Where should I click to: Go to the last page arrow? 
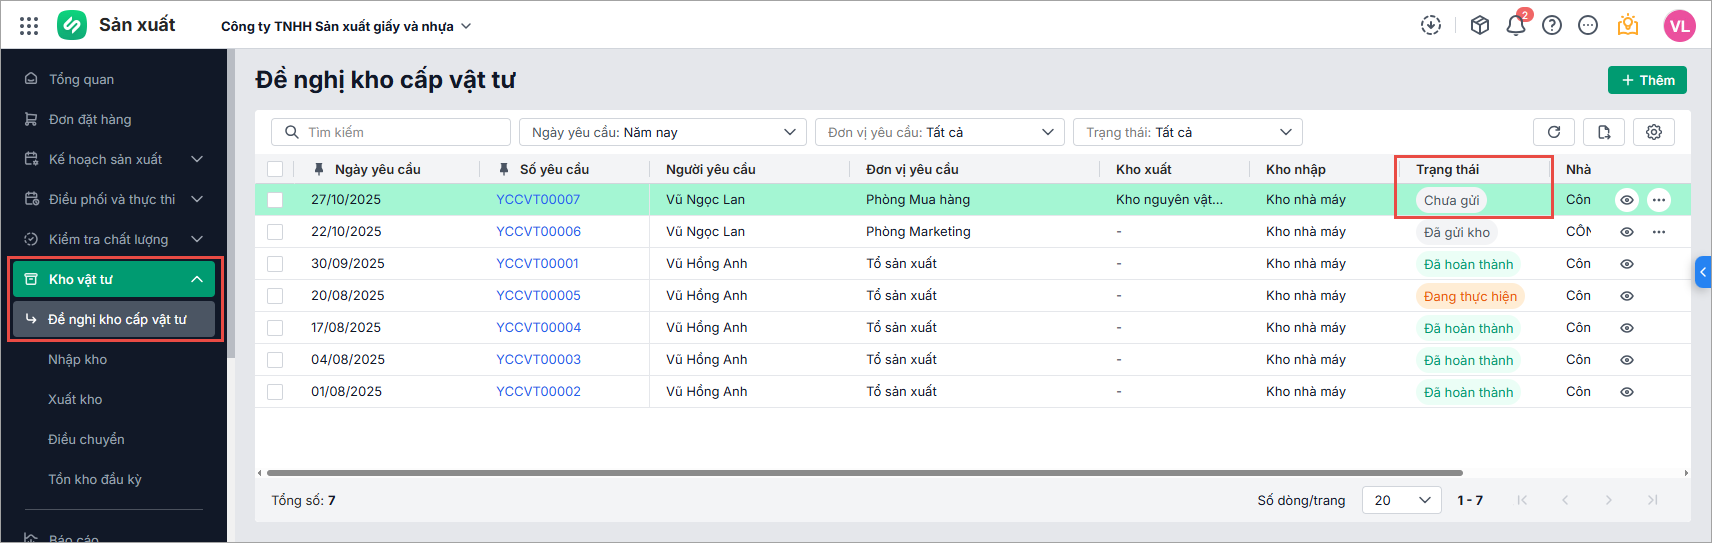point(1653,500)
